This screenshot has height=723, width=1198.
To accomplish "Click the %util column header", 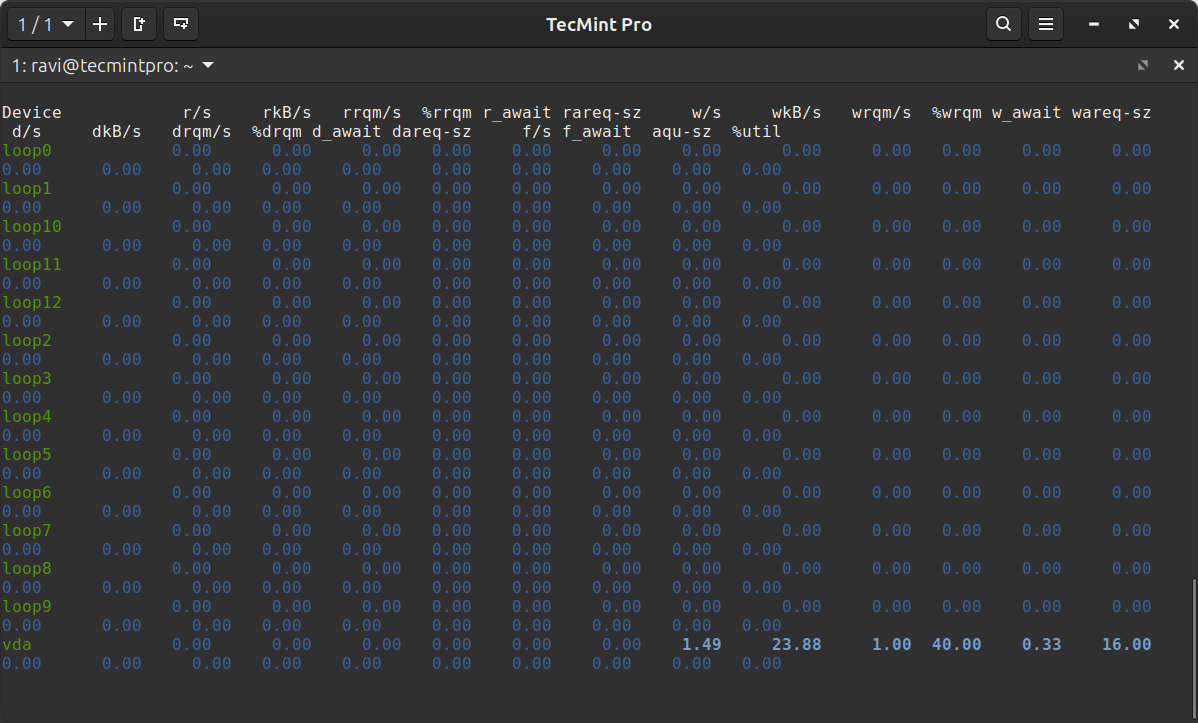I will pyautogui.click(x=756, y=131).
